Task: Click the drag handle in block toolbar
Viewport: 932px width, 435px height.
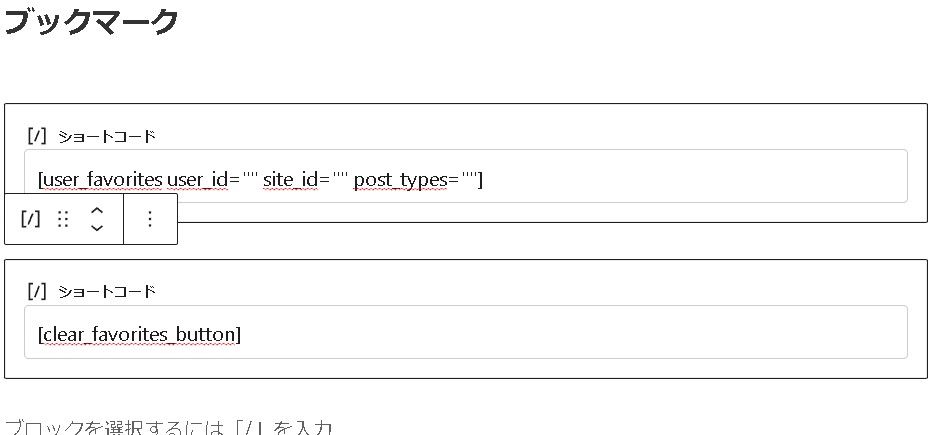Action: click(x=63, y=219)
